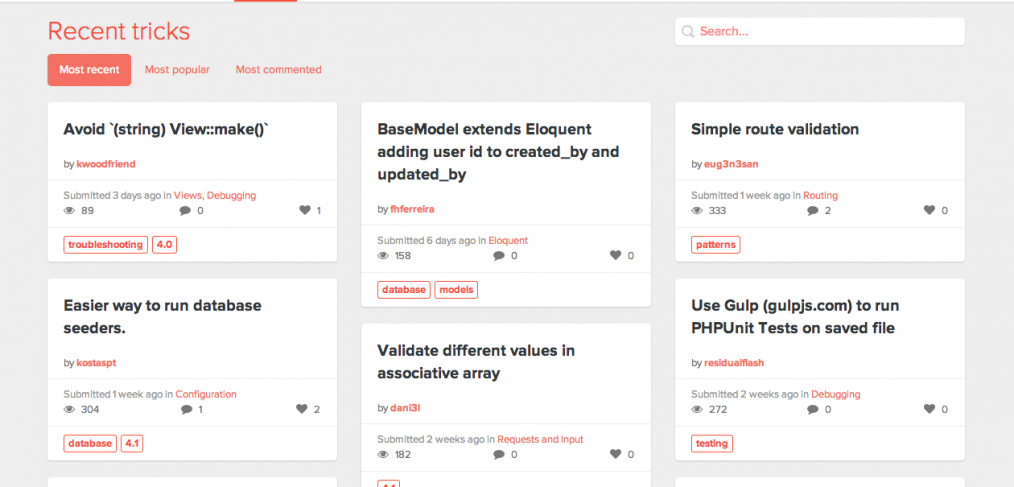Click views eye icon on Simple route validation card
The height and width of the screenshot is (487, 1014).
pos(697,210)
